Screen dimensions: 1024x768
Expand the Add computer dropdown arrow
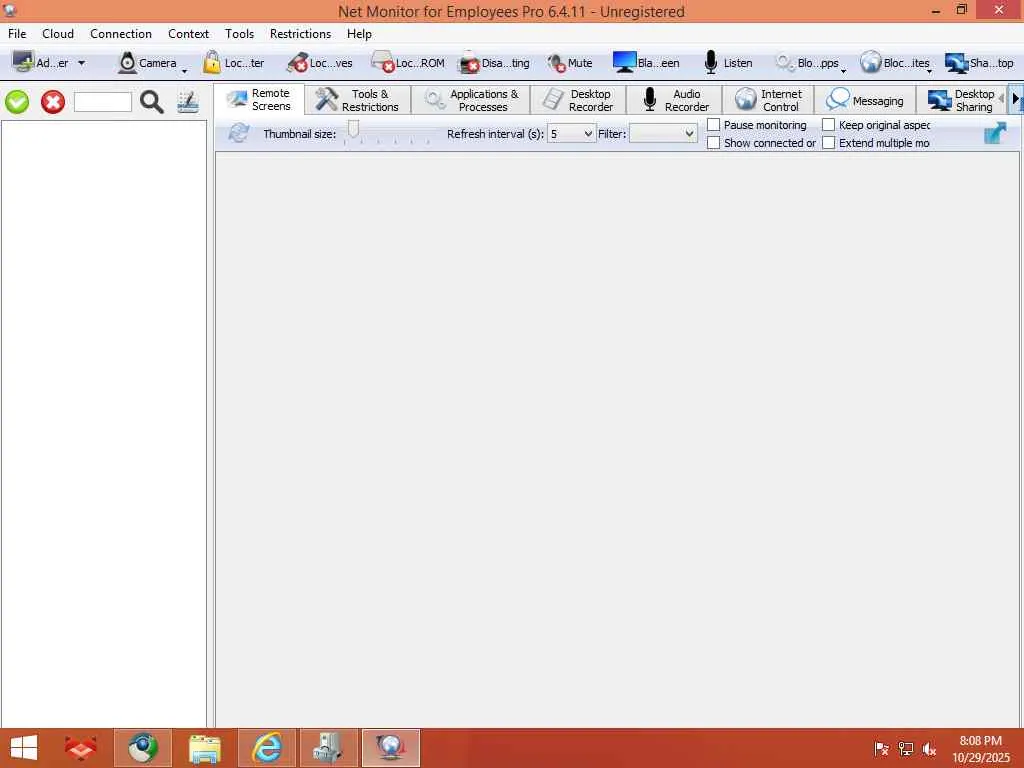pyautogui.click(x=82, y=63)
